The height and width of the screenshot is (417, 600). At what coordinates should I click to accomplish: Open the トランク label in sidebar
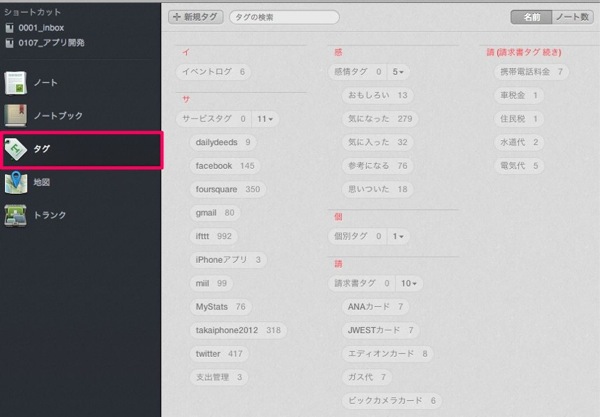pos(50,215)
